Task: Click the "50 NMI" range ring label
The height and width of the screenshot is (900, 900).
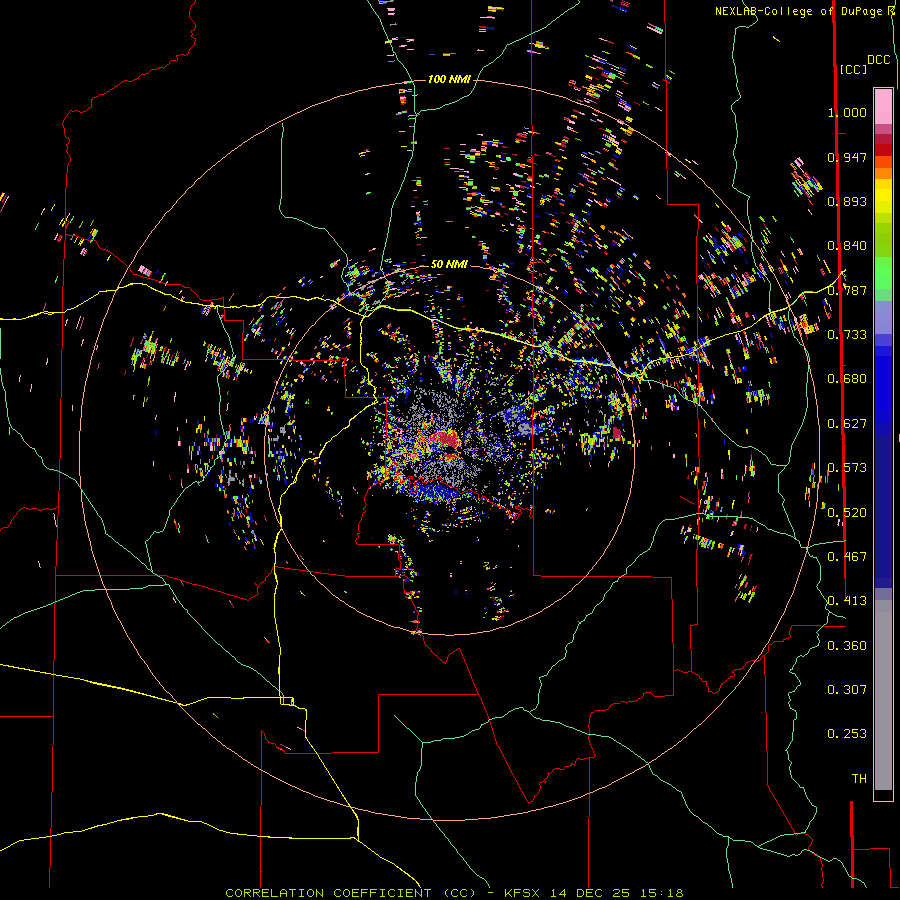Action: (449, 264)
